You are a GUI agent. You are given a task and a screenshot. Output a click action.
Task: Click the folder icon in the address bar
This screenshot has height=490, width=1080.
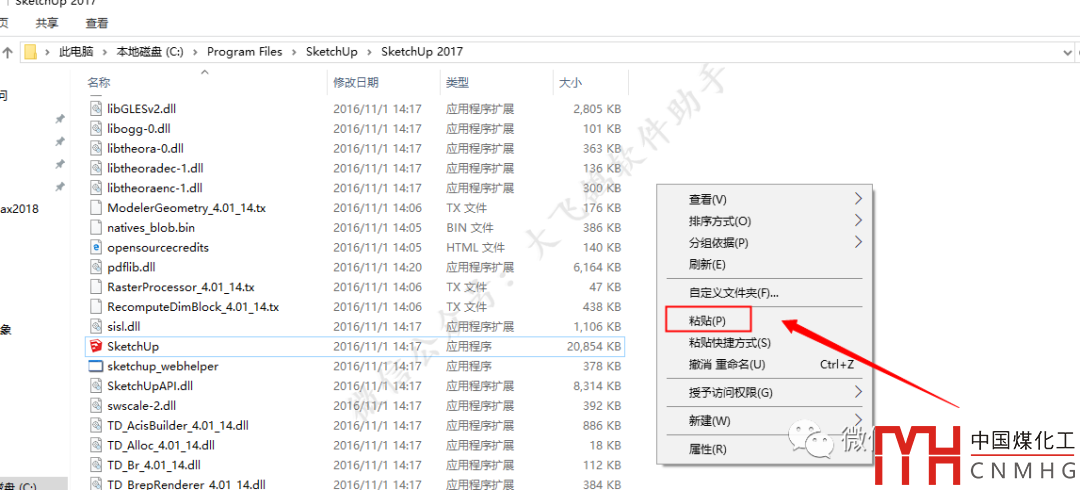tap(31, 51)
